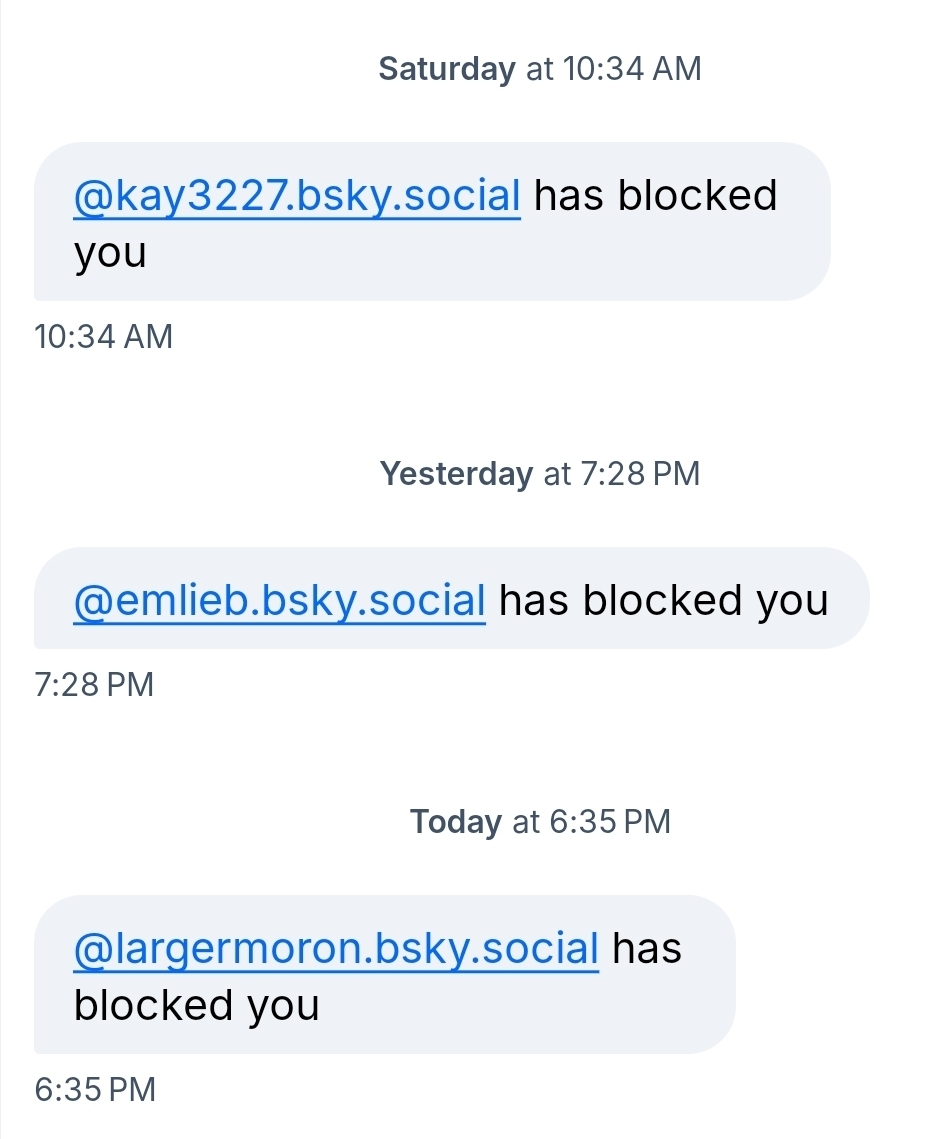Click the 6:35 PM timestamp below last message
The height and width of the screenshot is (1139, 948).
point(95,1089)
